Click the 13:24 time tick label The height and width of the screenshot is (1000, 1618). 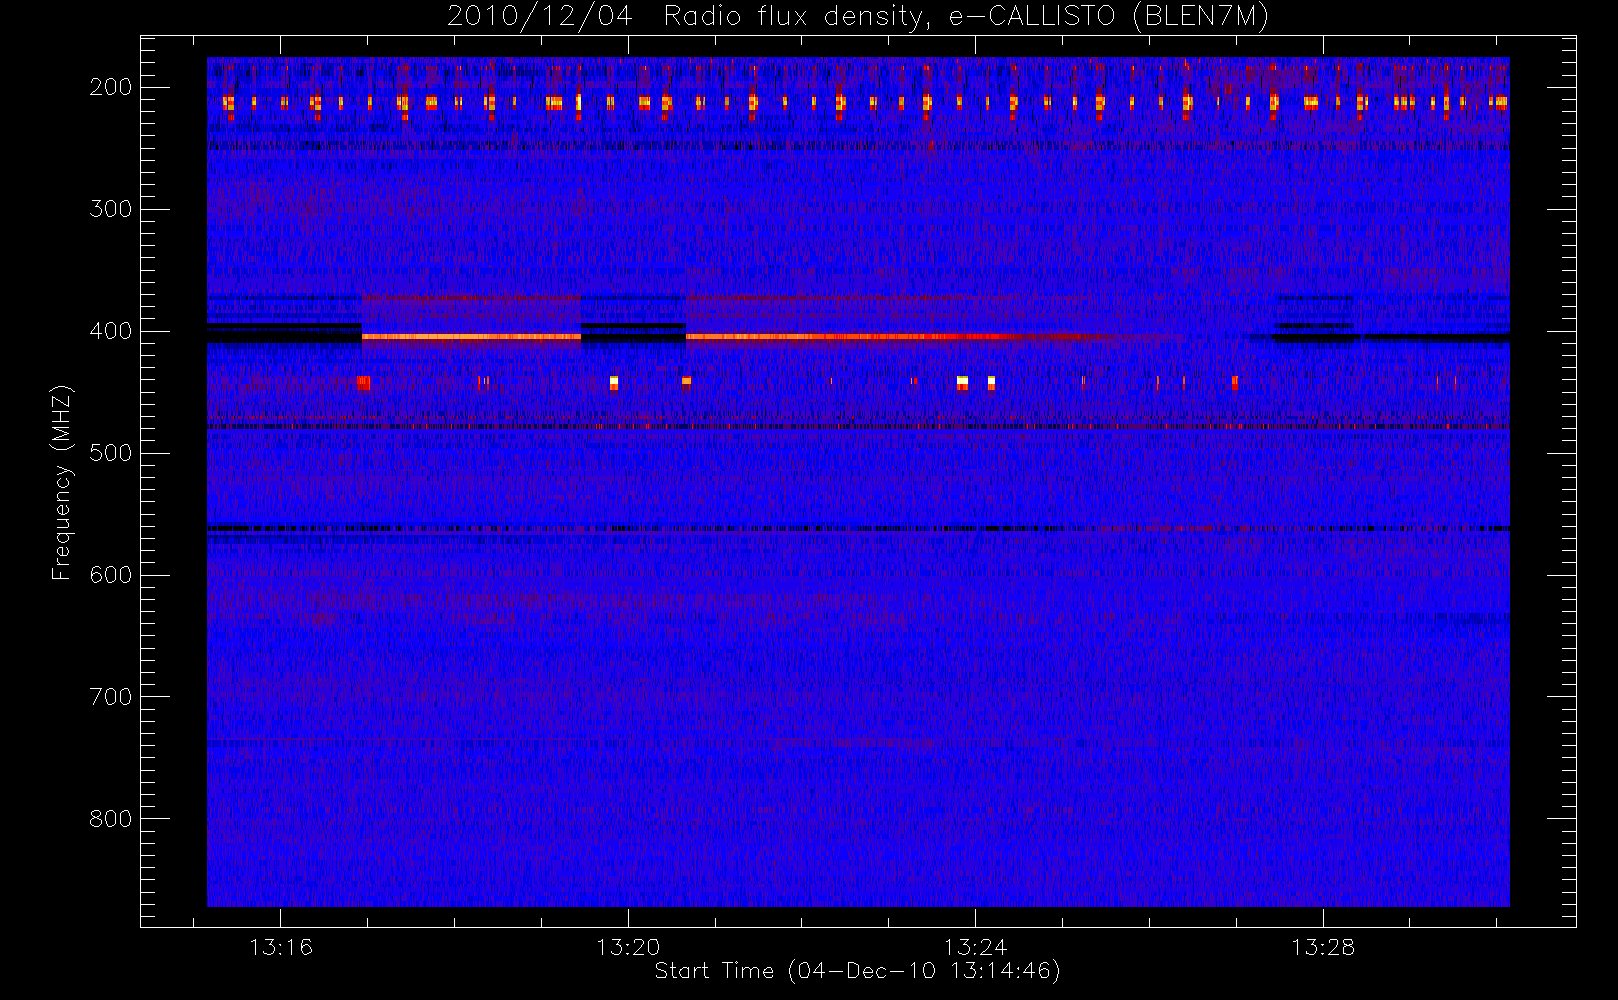click(975, 946)
